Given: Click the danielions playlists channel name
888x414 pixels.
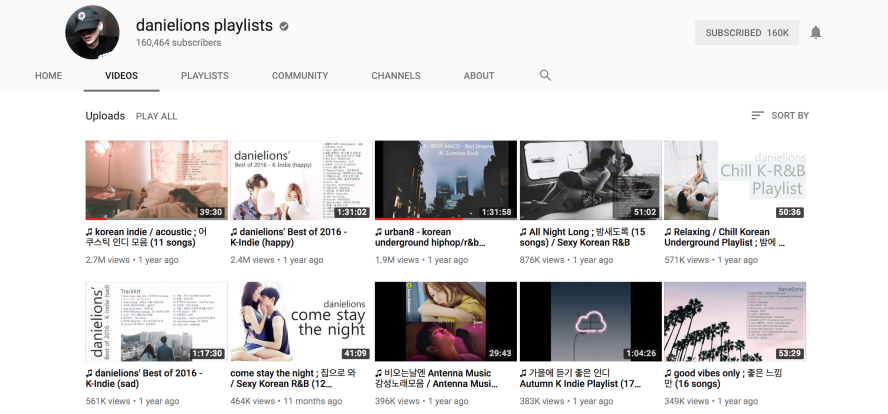Looking at the screenshot, I should tap(204, 25).
